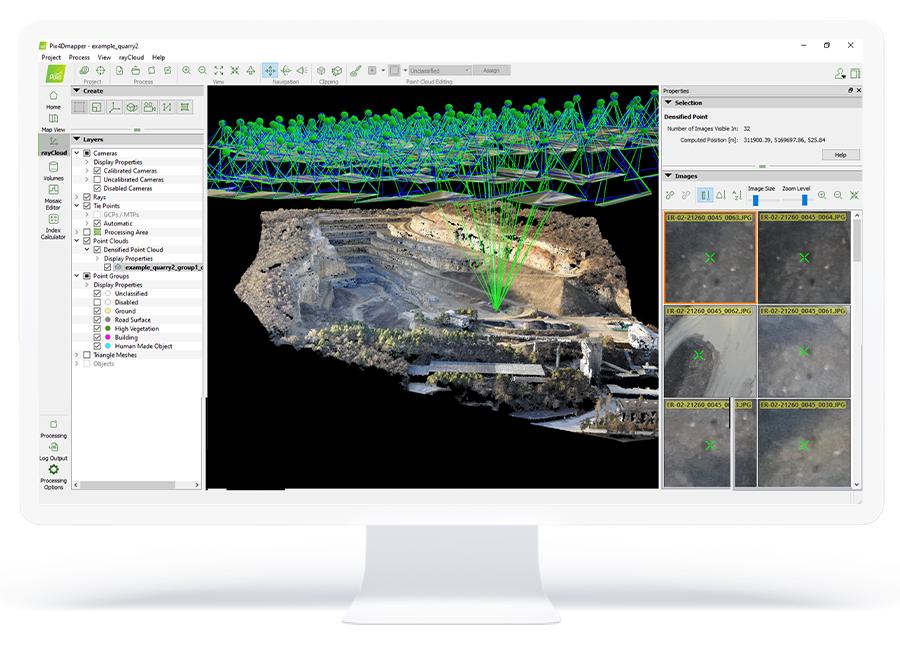
Task: Click new video animation camera icon
Action: [149, 107]
